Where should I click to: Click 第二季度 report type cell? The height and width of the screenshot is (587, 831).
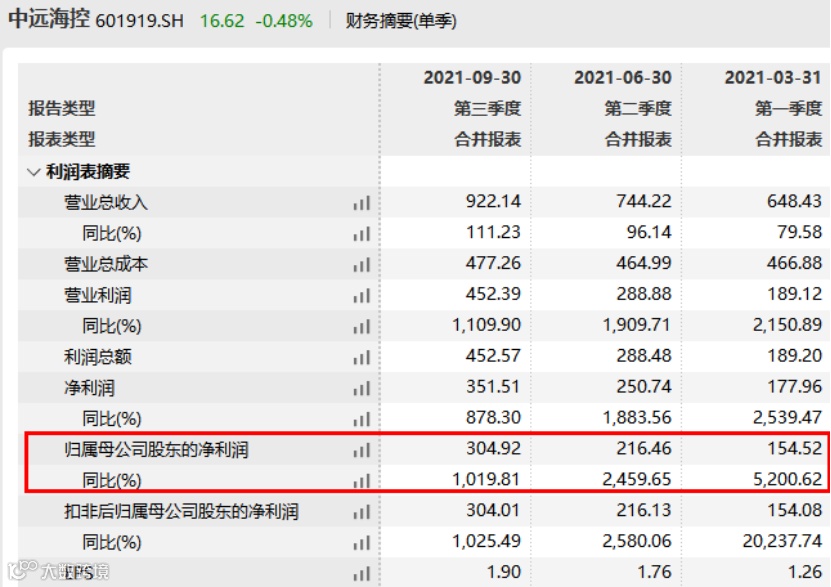click(638, 108)
